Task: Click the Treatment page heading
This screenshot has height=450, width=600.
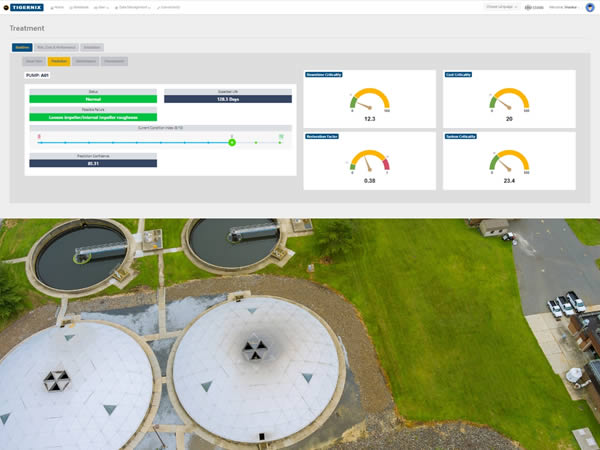Action: (x=27, y=28)
